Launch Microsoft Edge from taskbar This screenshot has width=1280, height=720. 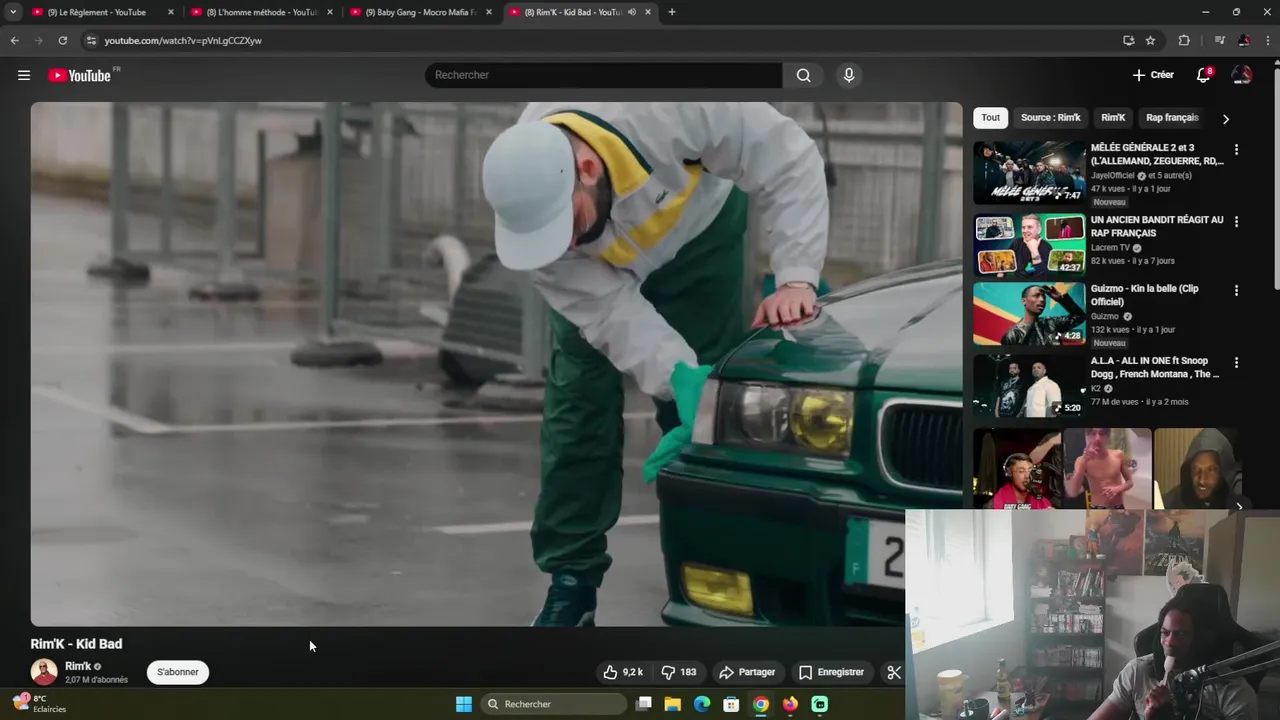coord(702,704)
